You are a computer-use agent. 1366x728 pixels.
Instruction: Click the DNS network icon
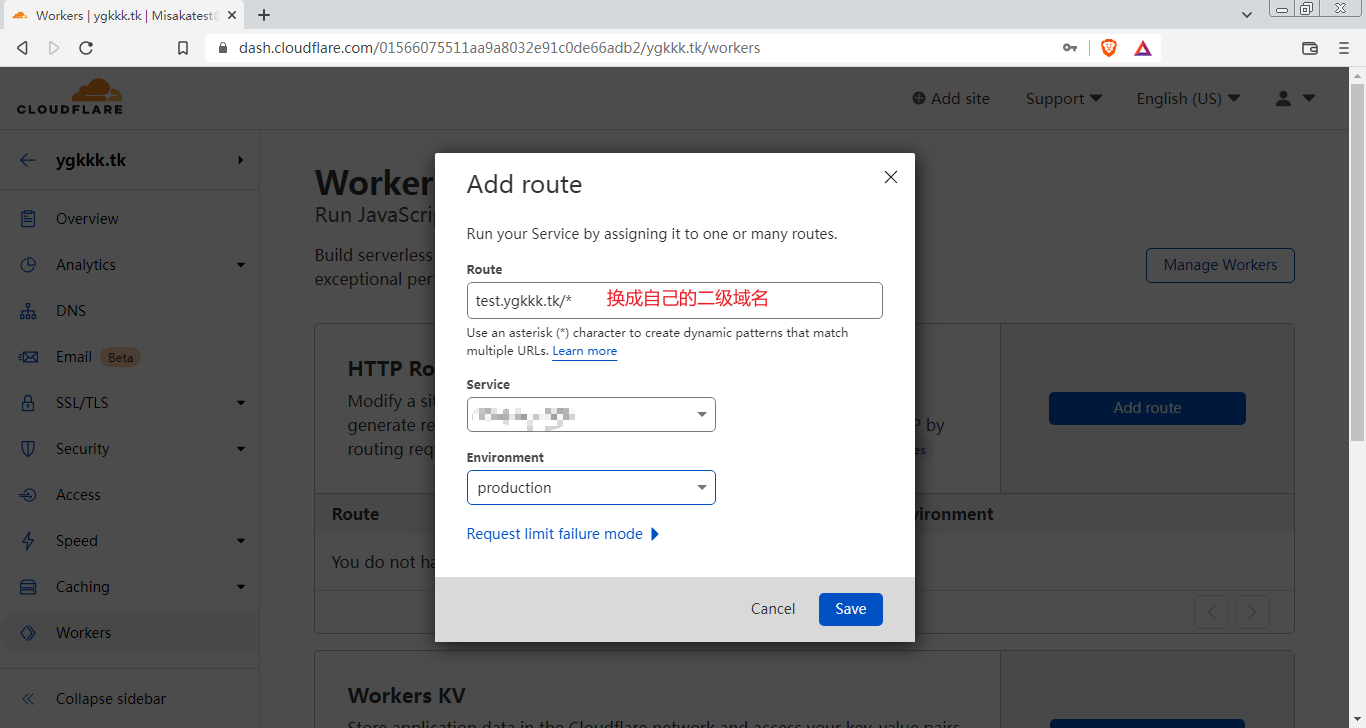tap(28, 311)
